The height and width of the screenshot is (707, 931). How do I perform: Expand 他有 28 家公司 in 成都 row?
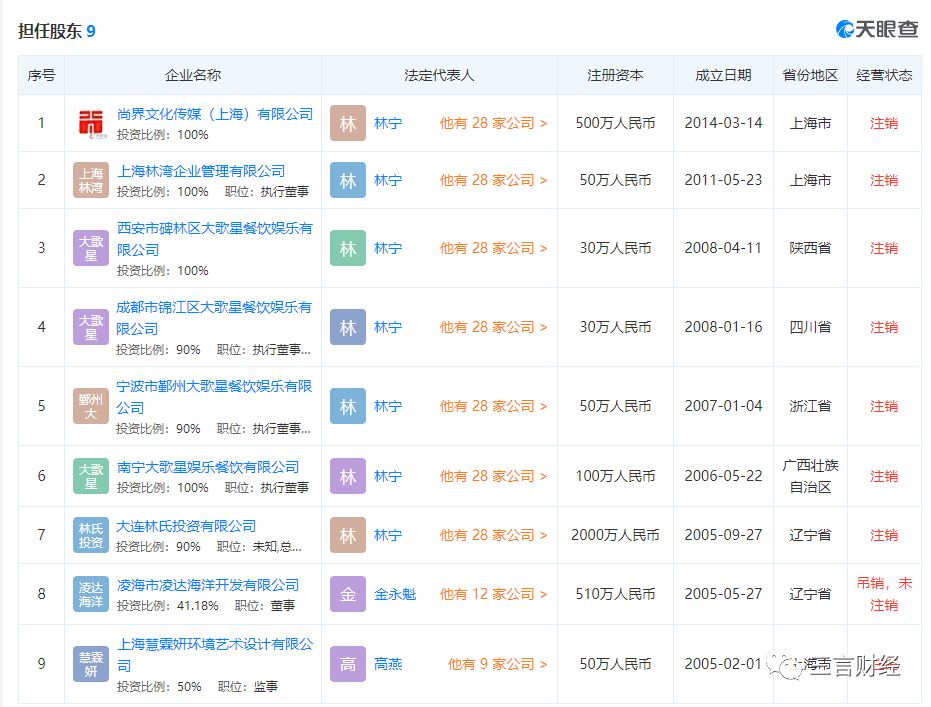click(493, 327)
